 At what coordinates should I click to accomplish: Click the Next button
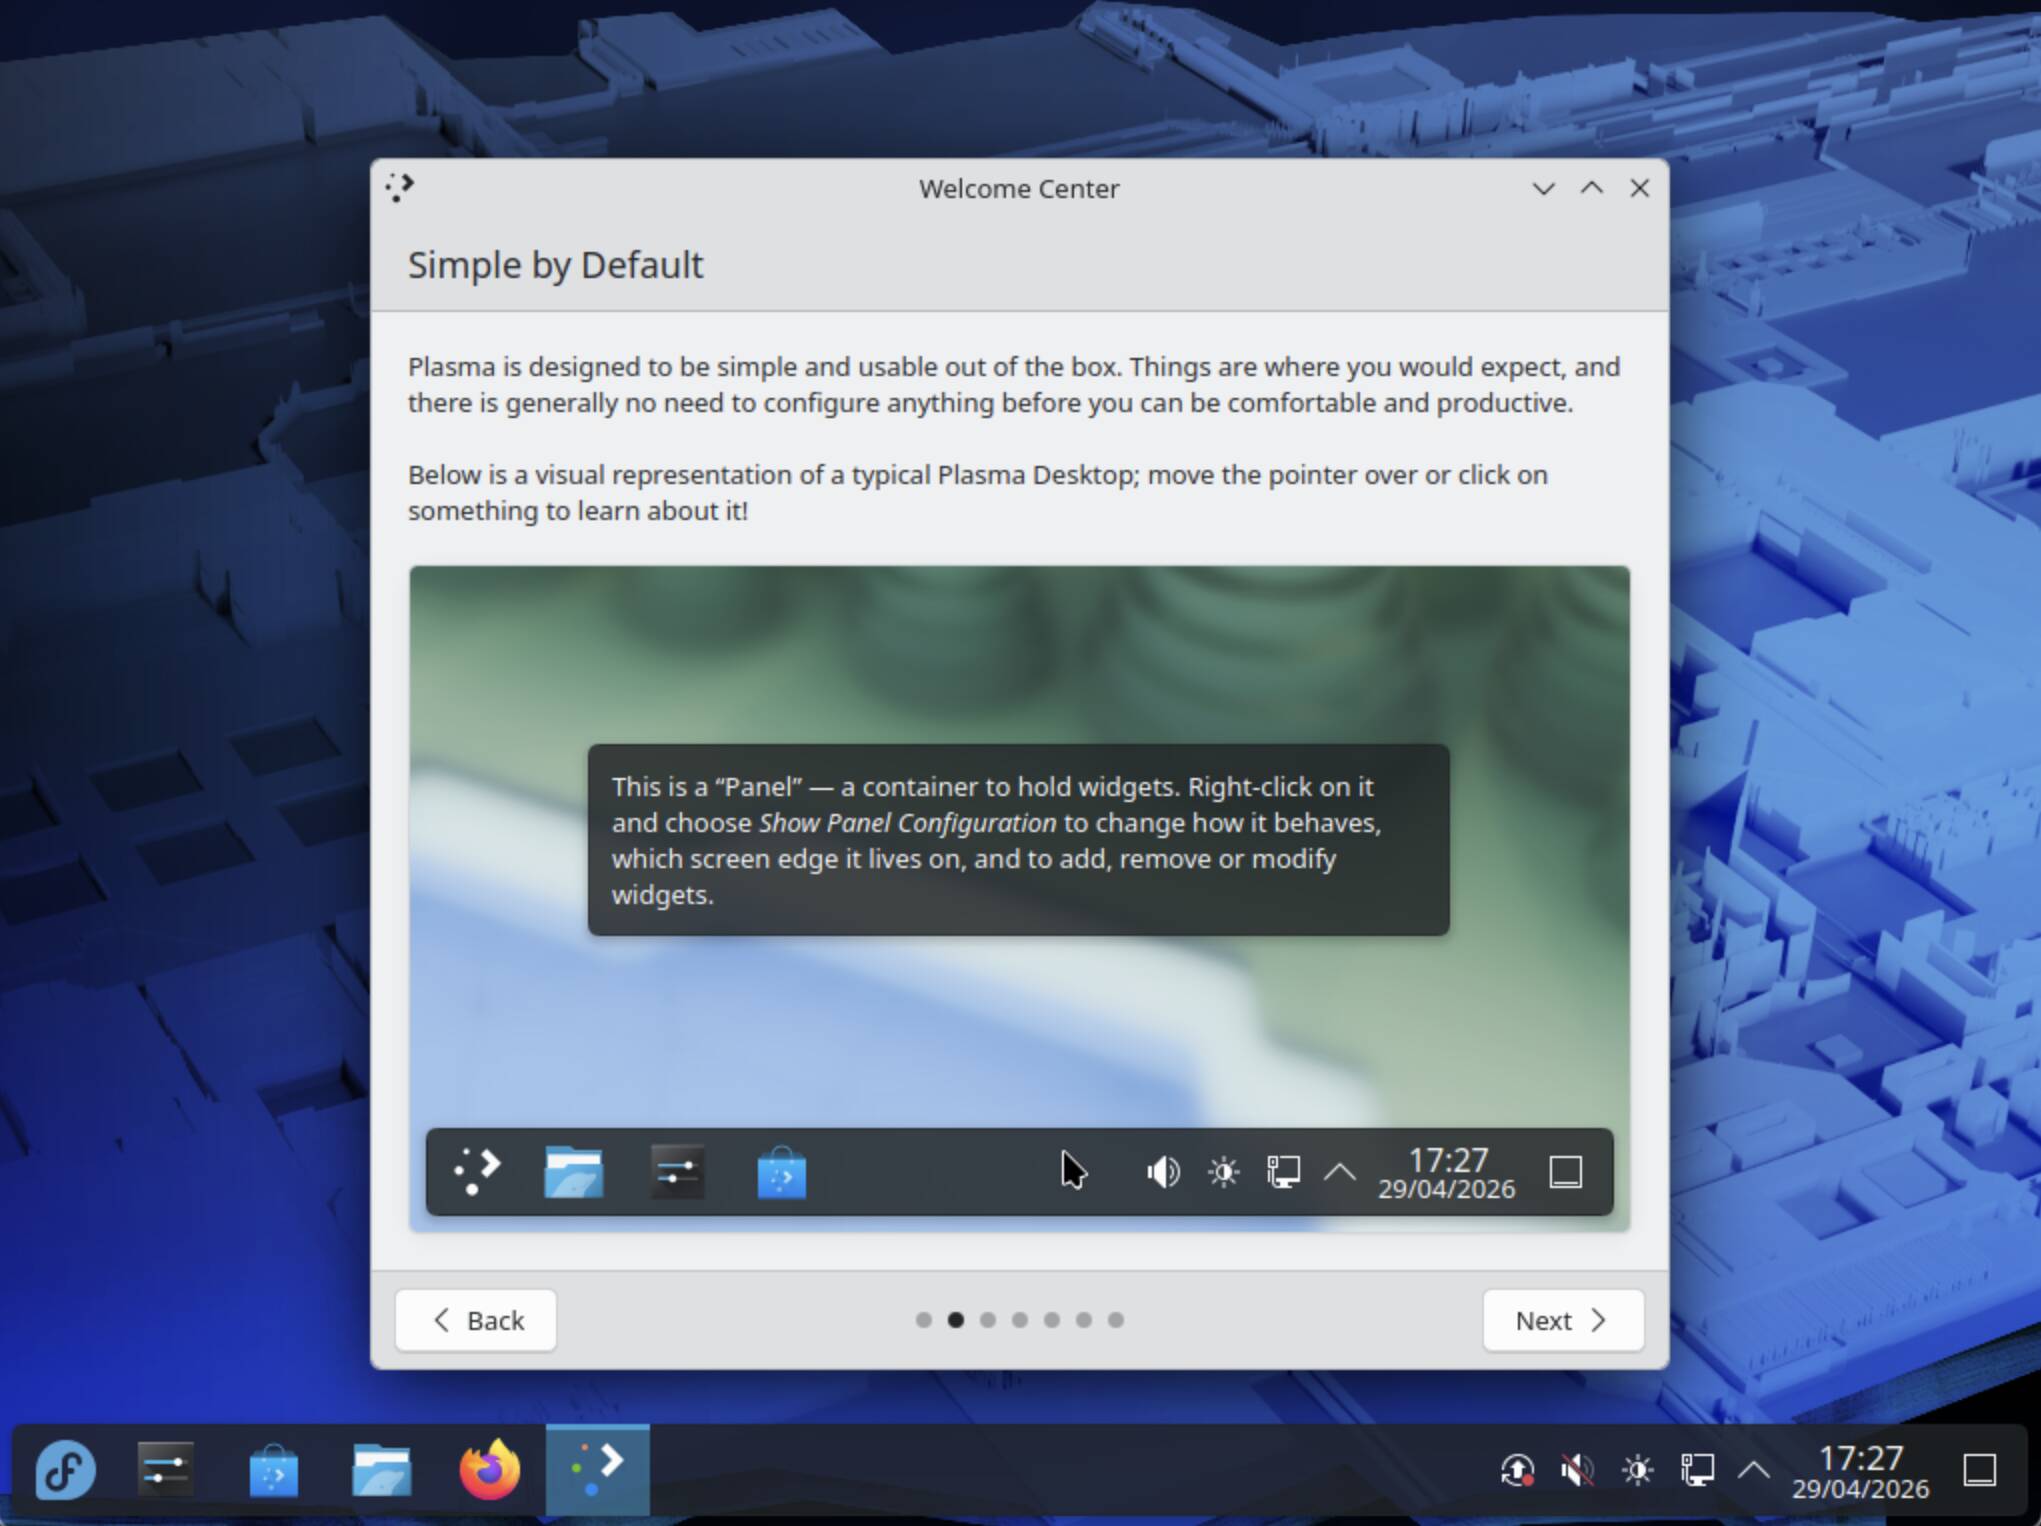tap(1562, 1320)
